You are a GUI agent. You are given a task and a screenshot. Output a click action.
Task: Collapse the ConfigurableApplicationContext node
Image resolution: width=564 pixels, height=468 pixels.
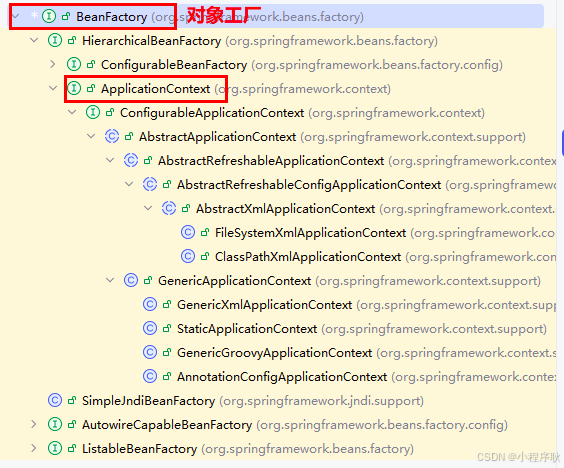(x=72, y=112)
